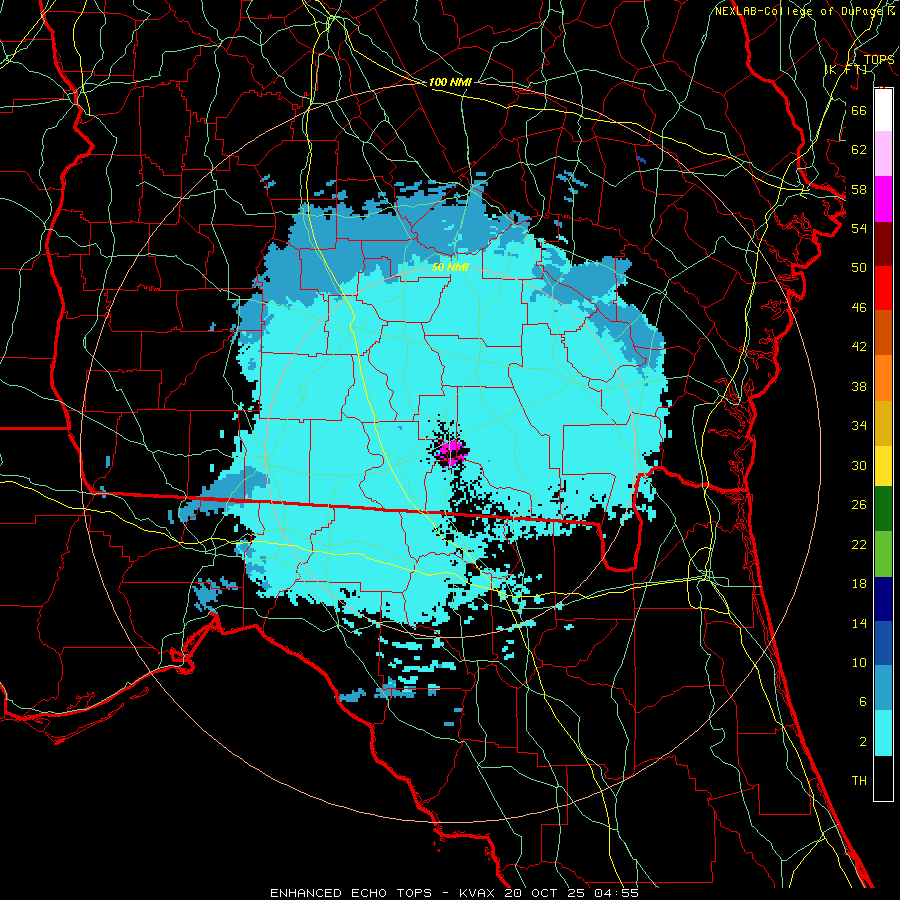Click the legend value "34"
Viewport: 900px width, 900px height.
pos(859,425)
